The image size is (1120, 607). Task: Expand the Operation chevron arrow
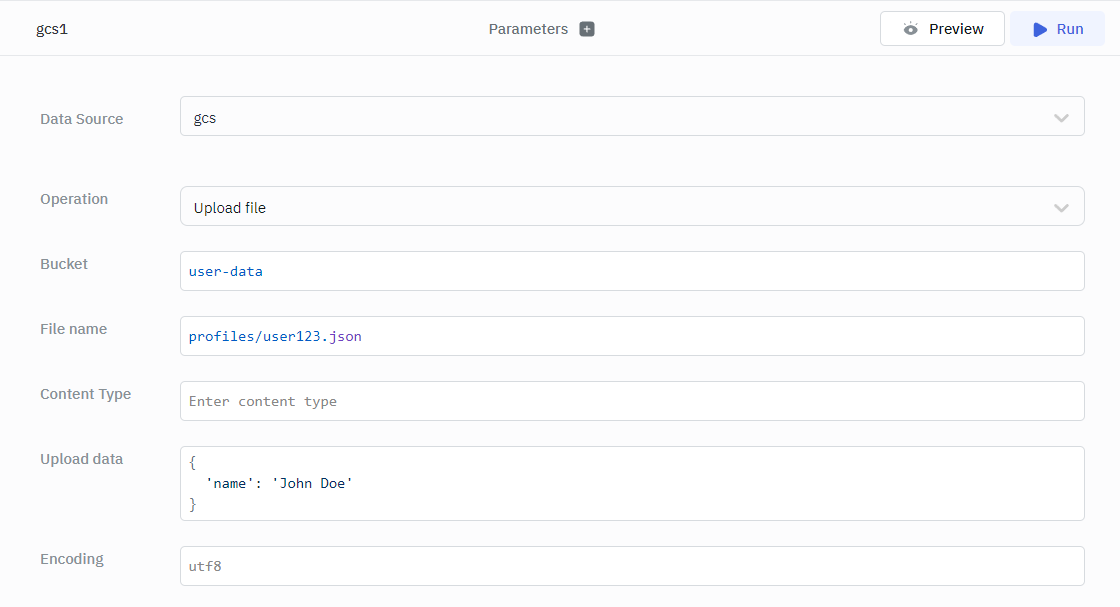1061,208
